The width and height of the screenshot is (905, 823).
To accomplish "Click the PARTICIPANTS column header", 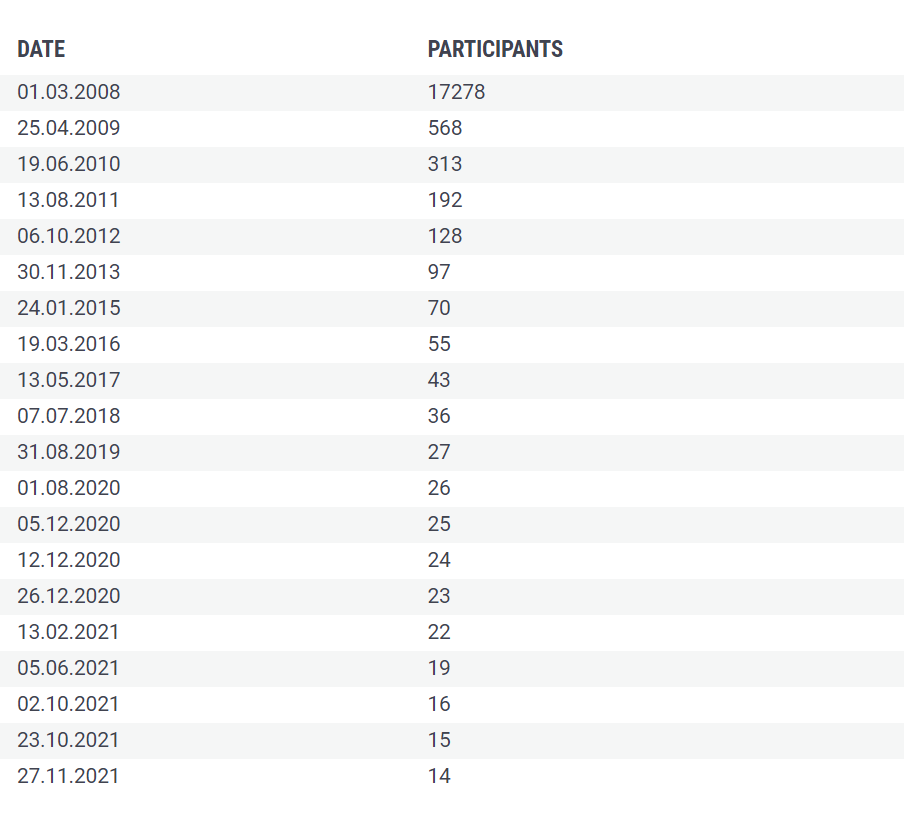I will pyautogui.click(x=495, y=49).
